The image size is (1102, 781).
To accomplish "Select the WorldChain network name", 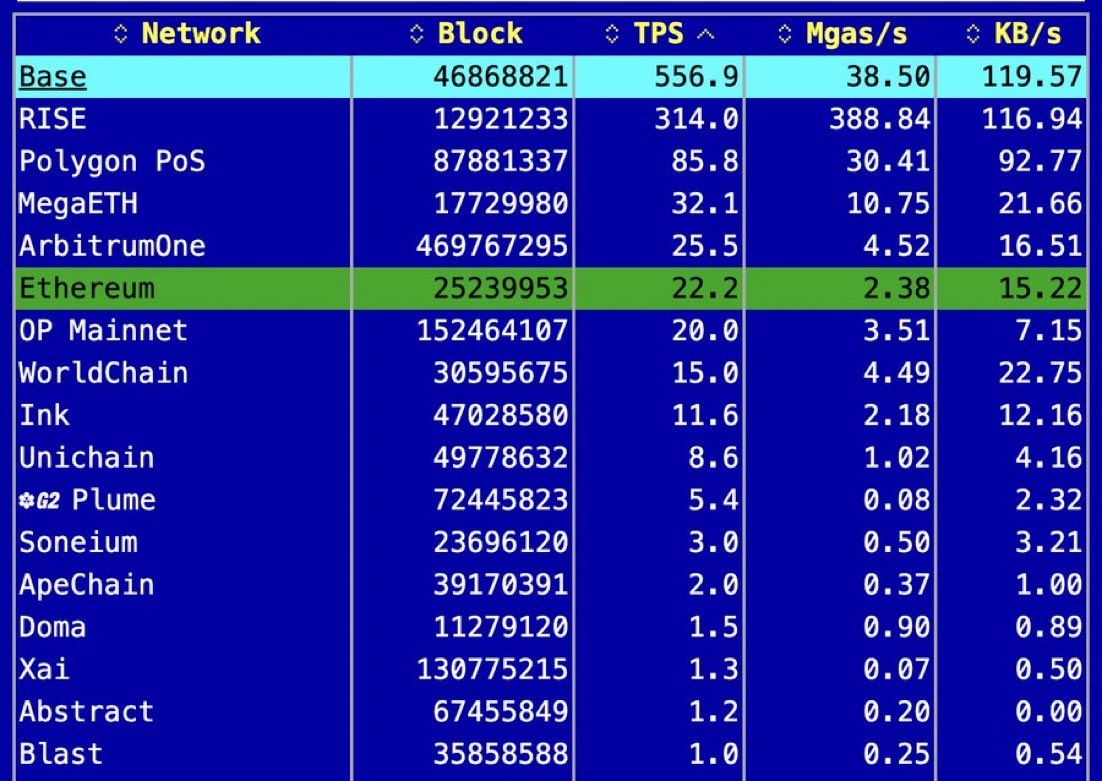I will click(x=103, y=373).
